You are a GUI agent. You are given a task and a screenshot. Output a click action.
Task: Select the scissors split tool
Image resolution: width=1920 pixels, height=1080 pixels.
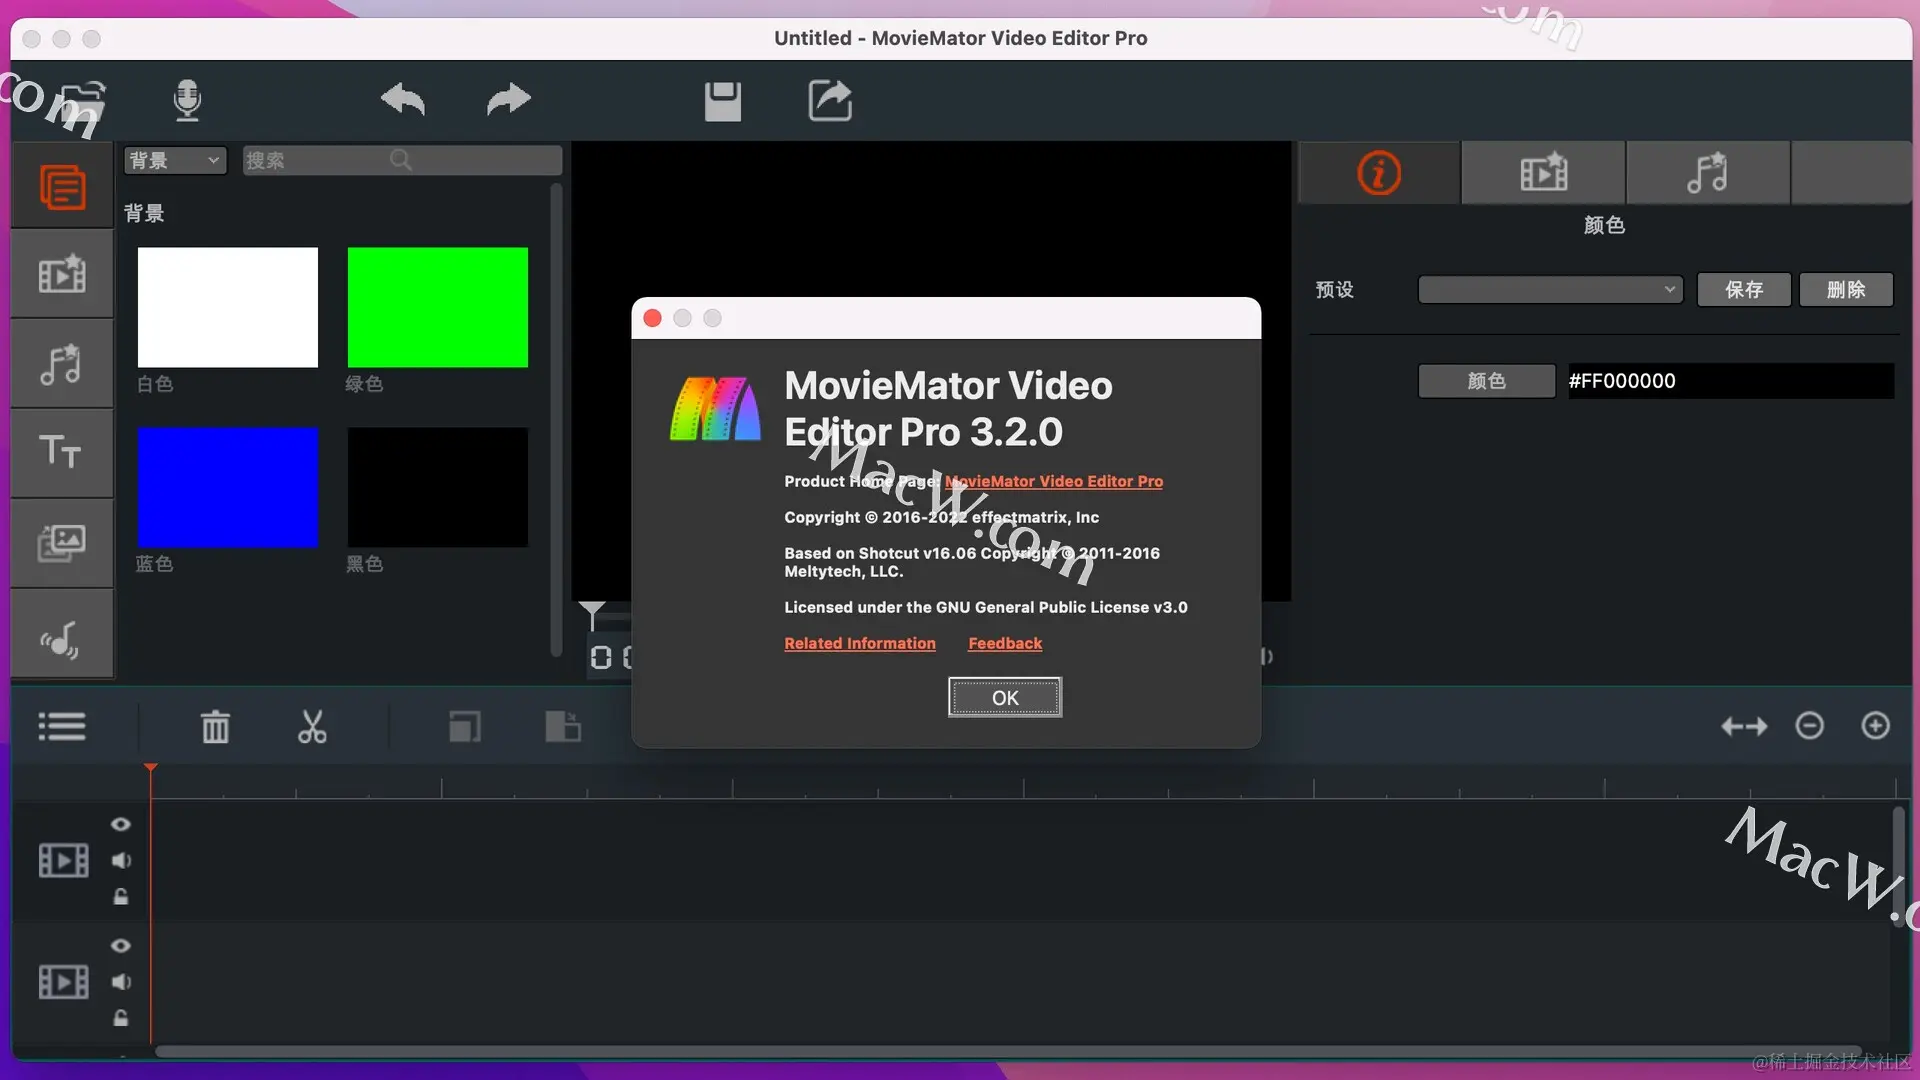(x=312, y=727)
